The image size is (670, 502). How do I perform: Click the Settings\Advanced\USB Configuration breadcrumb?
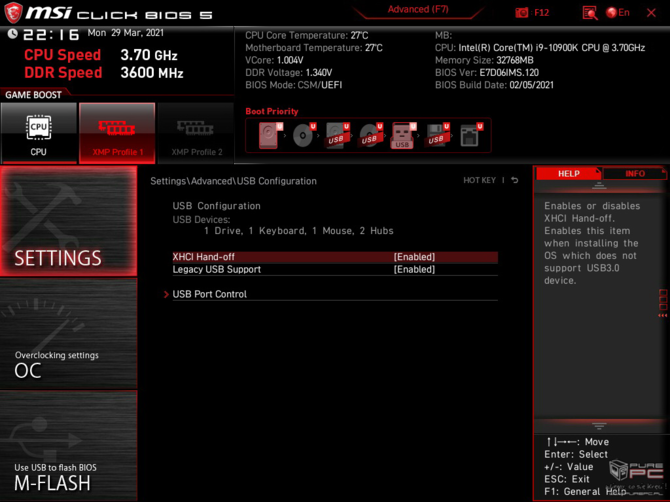click(233, 181)
